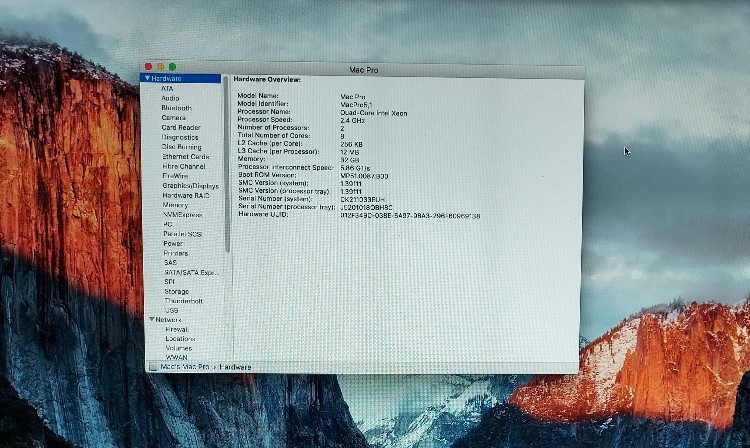Open USB information
The image size is (750, 448).
coord(172,311)
